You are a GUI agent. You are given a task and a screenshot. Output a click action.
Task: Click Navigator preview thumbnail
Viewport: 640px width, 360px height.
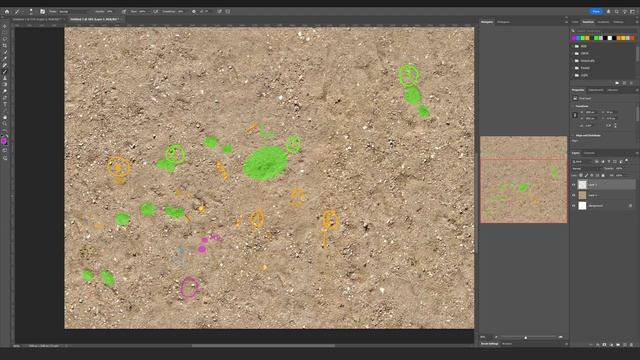click(x=524, y=180)
